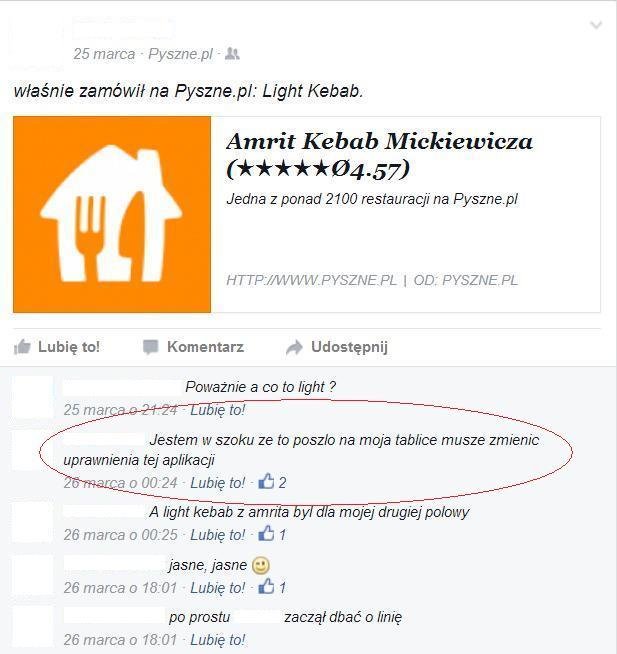
Task: View like count thumb on 'drugiej polowy' comment
Action: [266, 533]
